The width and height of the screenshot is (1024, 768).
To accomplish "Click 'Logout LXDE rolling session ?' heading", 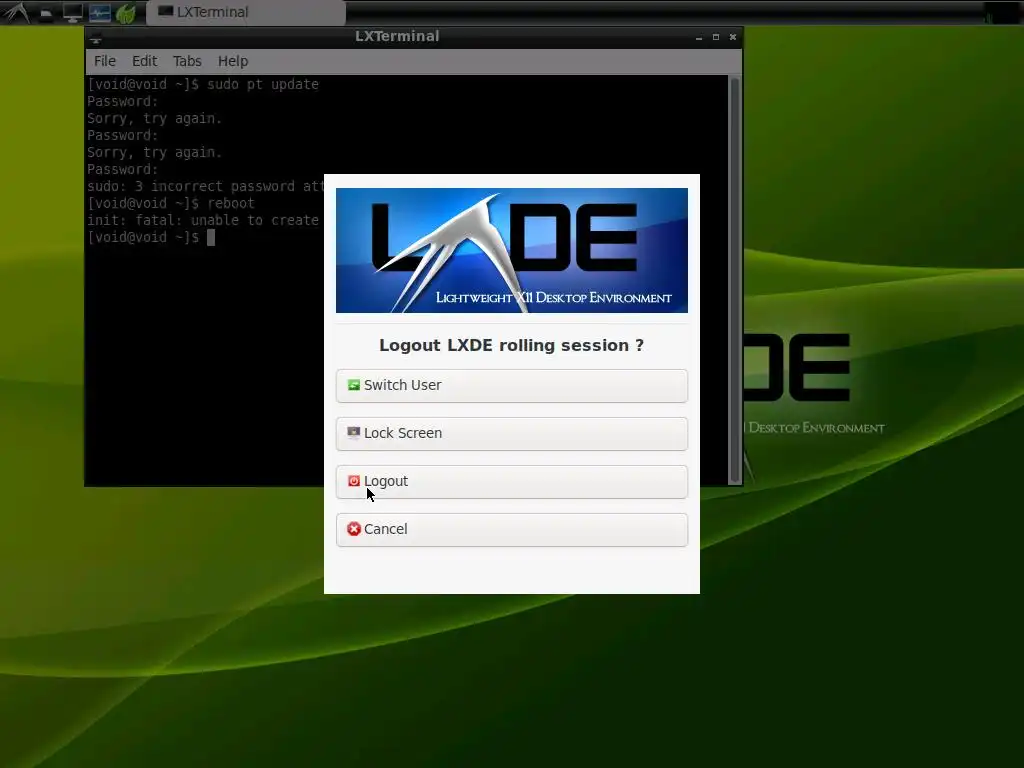I will [511, 345].
